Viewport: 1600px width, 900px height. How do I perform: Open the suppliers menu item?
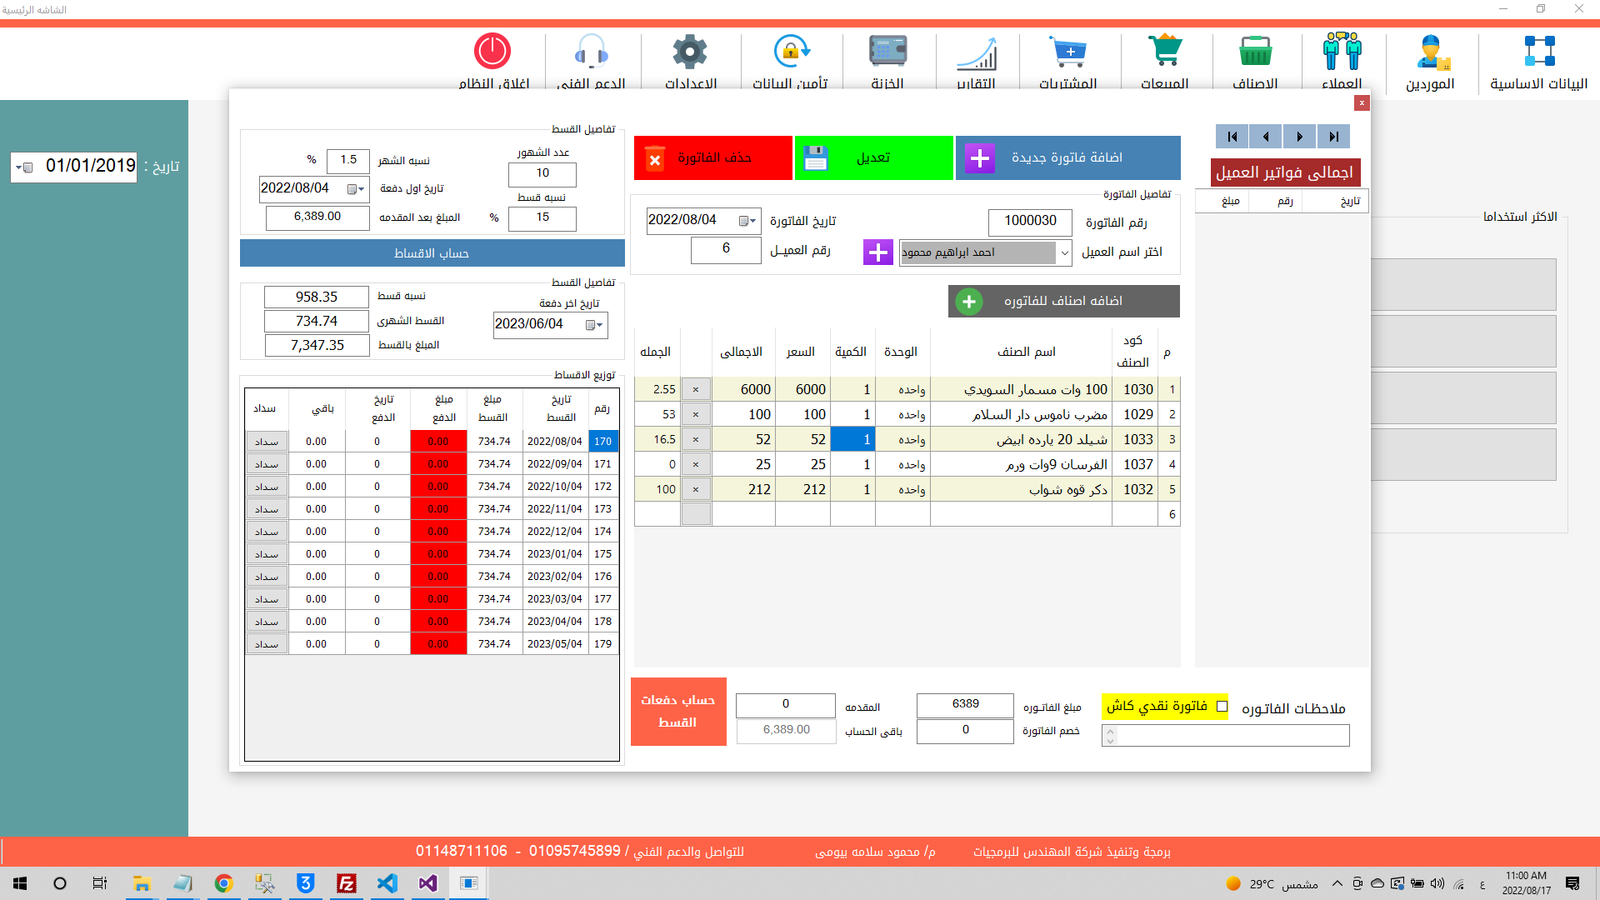[x=1430, y=62]
